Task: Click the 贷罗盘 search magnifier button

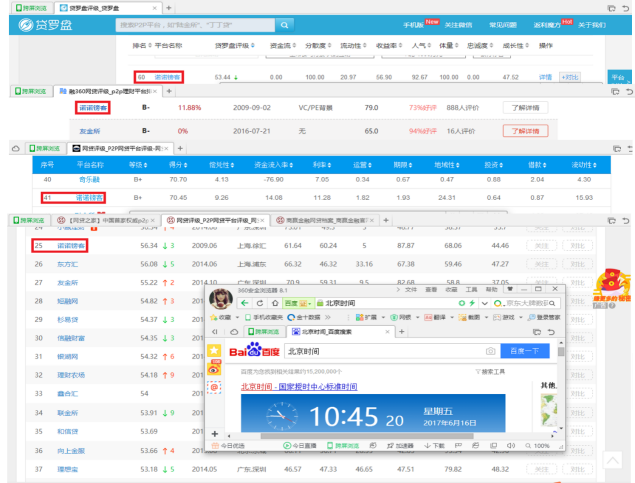Action: [x=285, y=25]
